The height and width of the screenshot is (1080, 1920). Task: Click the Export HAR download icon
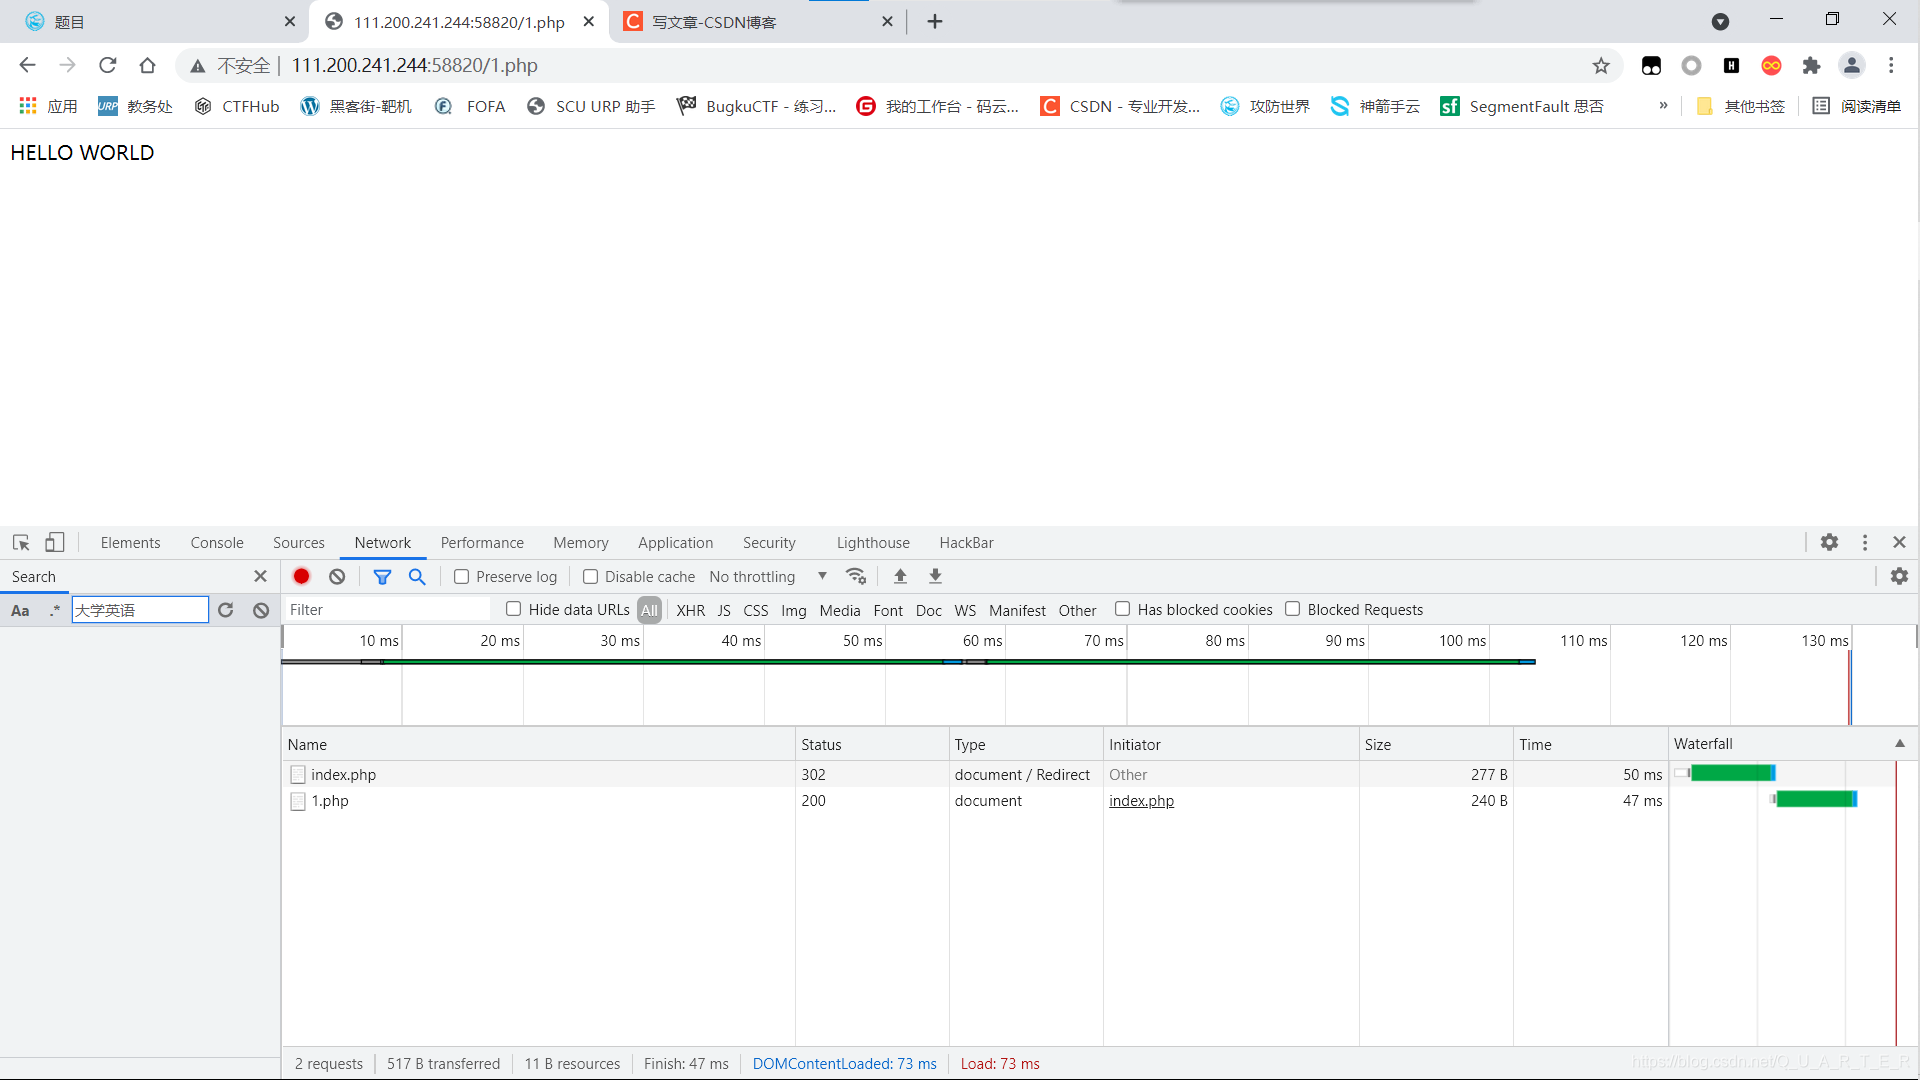[x=935, y=576]
